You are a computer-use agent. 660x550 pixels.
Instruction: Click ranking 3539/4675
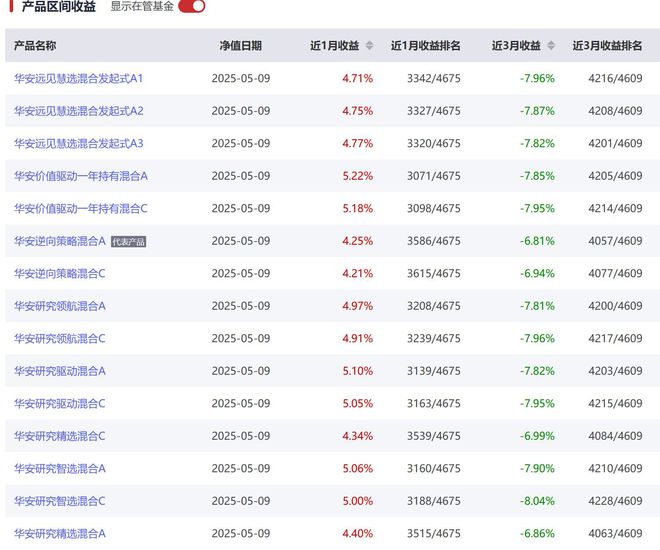434,436
